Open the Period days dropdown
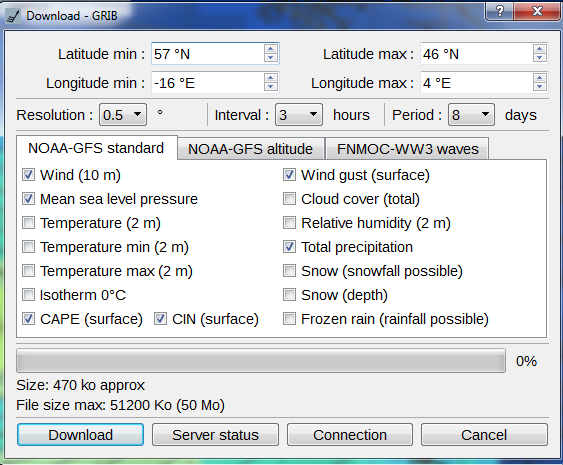Image resolution: width=563 pixels, height=465 pixels. (x=471, y=115)
